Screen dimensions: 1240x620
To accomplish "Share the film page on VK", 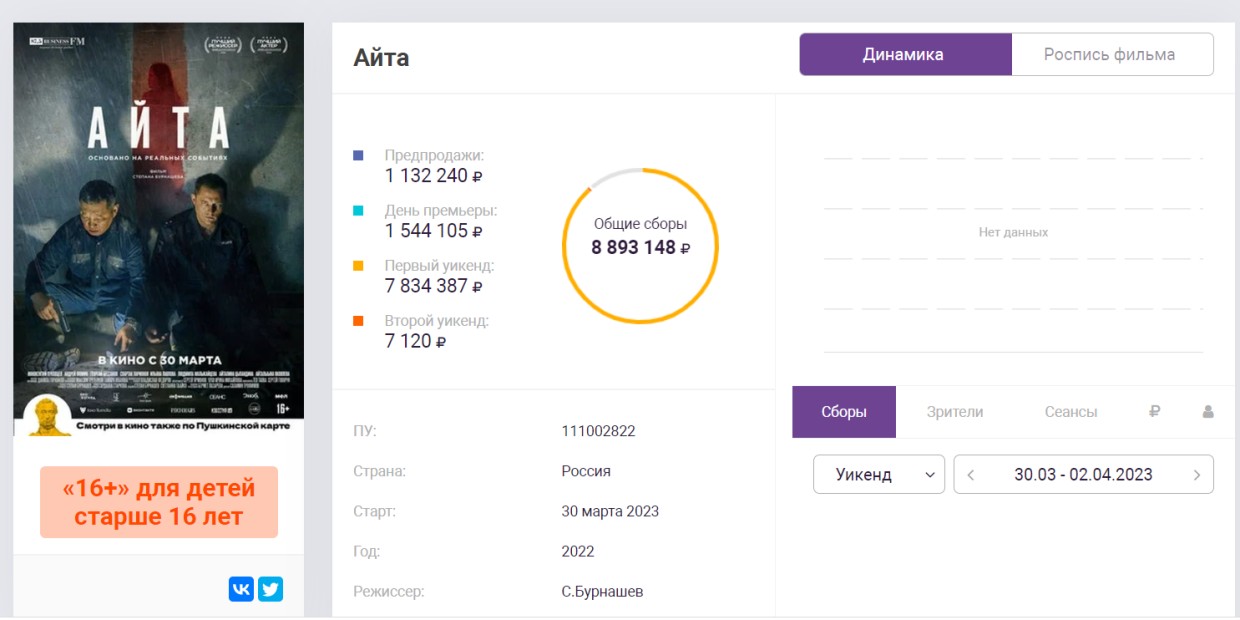I will 241,589.
